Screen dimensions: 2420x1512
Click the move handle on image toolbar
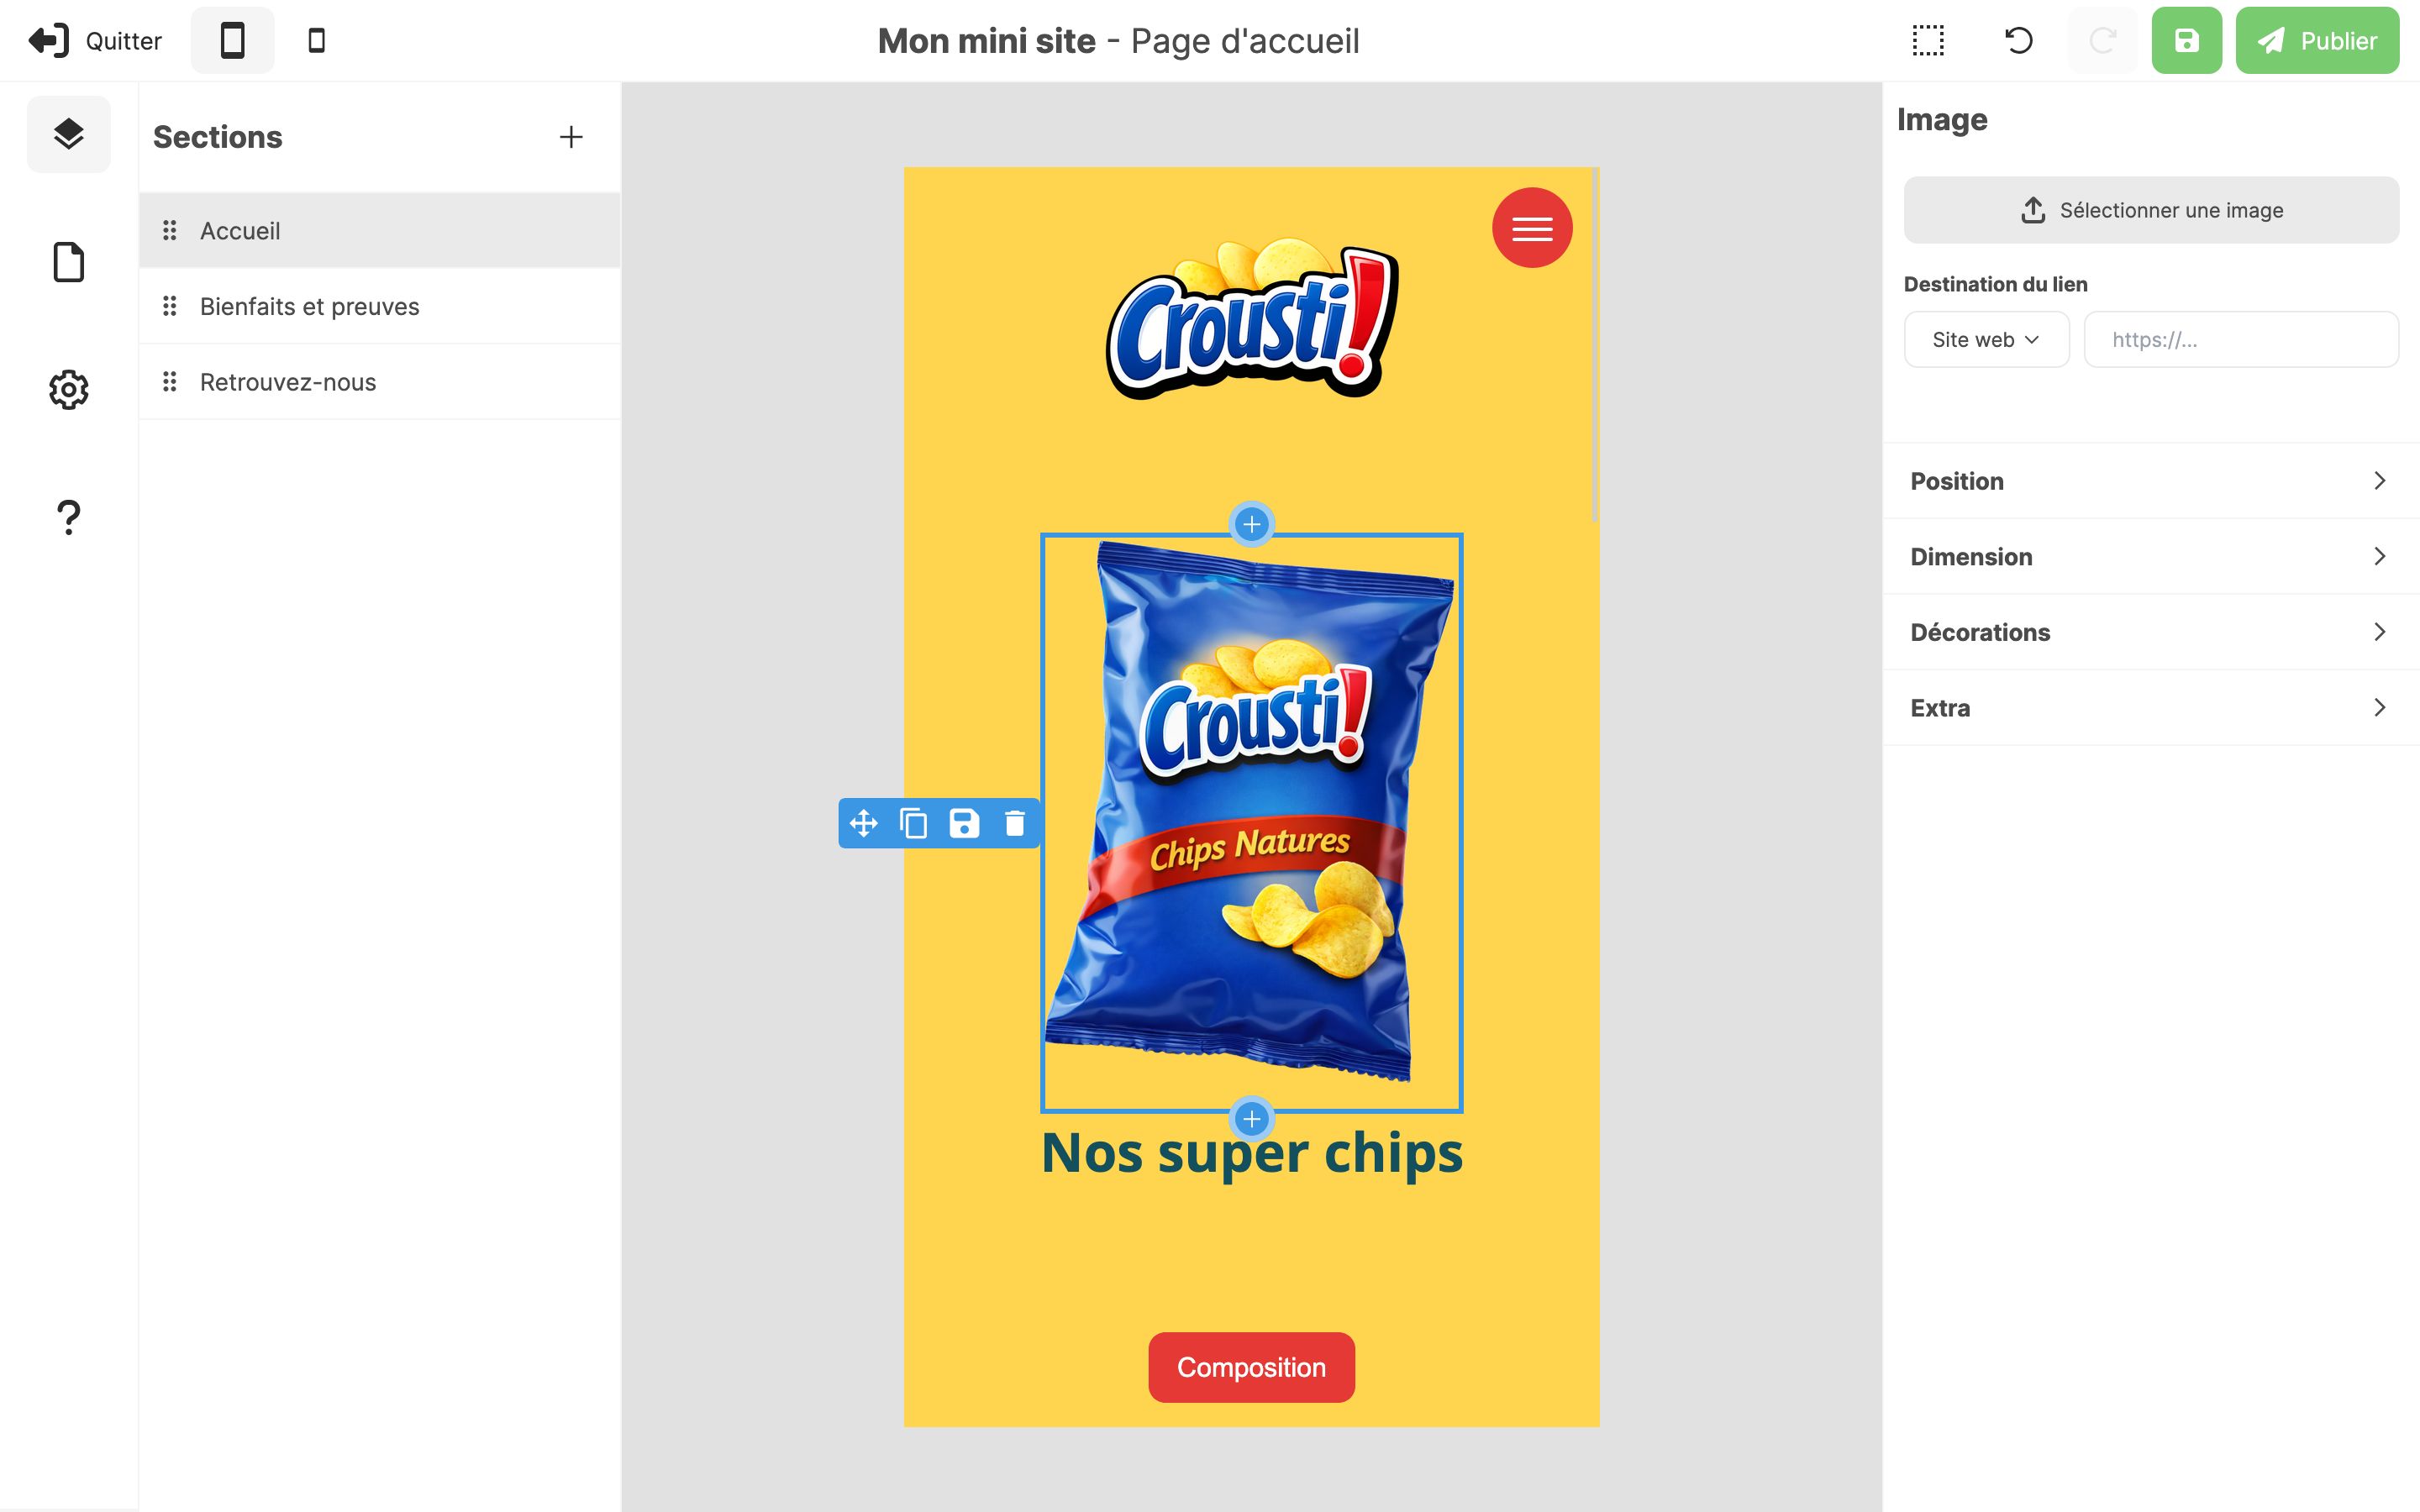pyautogui.click(x=863, y=823)
